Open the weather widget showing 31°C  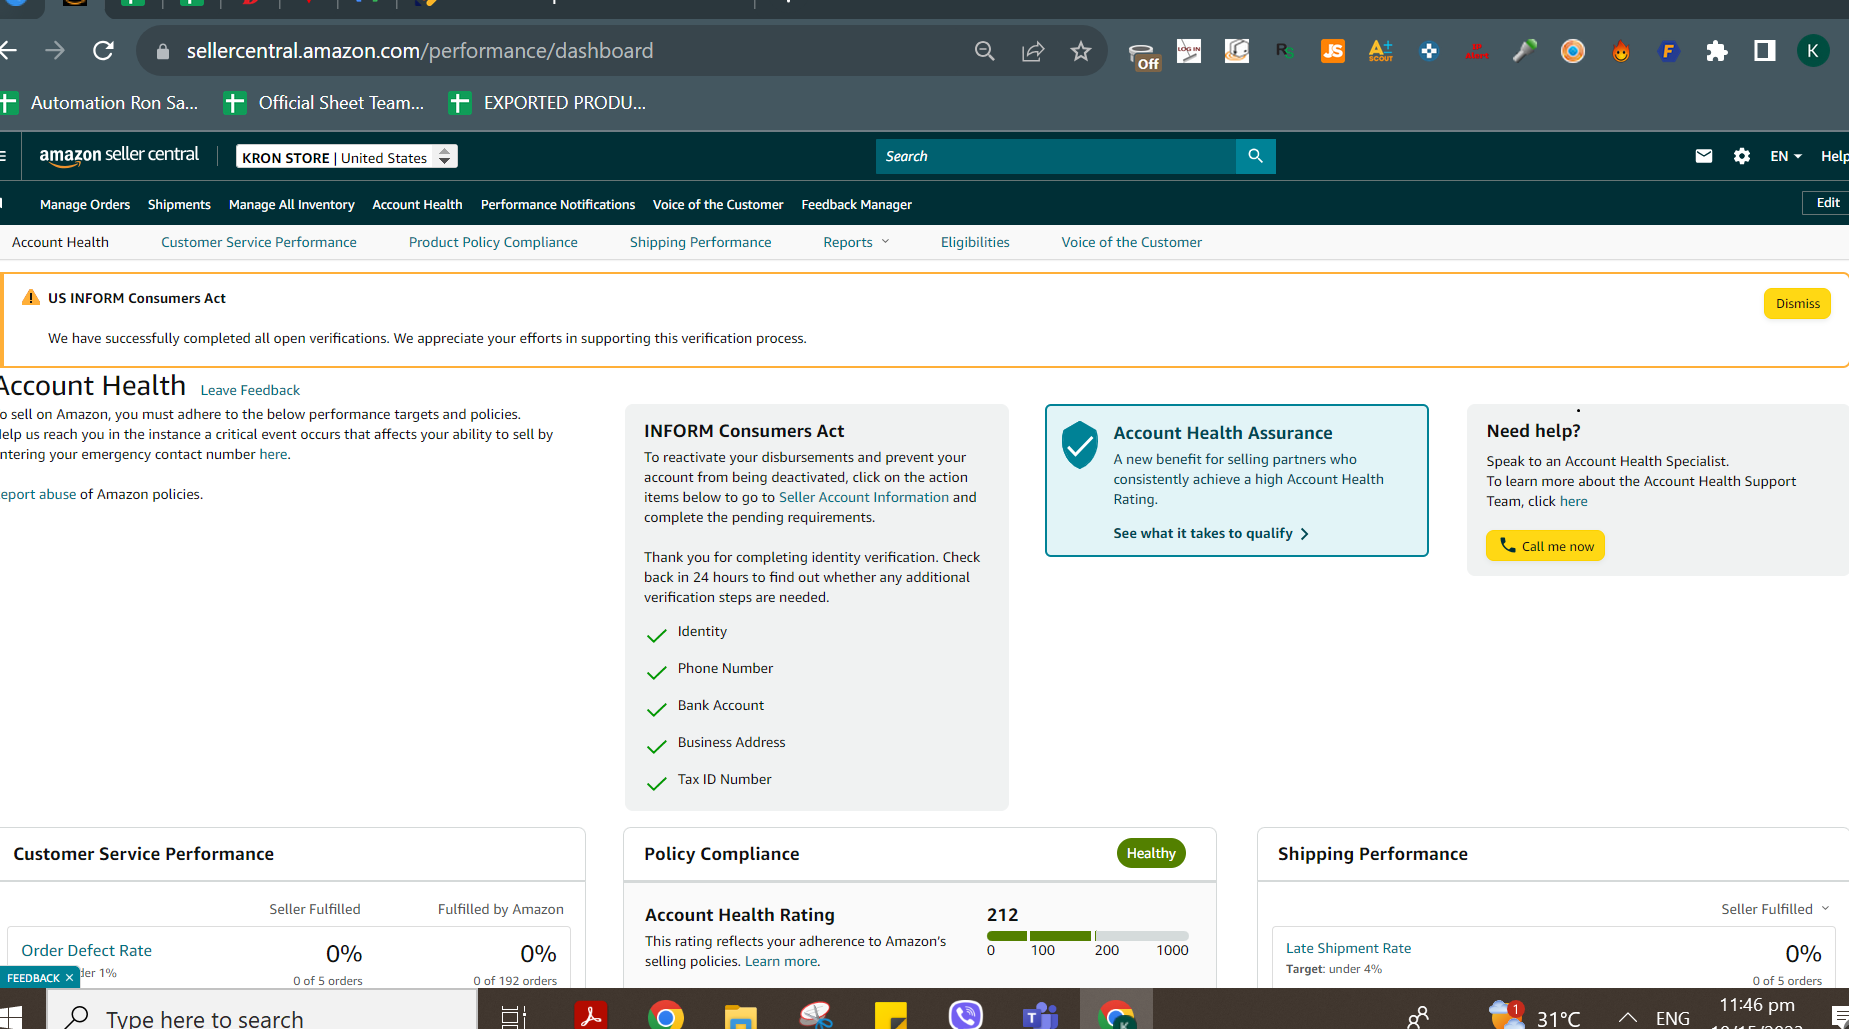coord(1533,1016)
